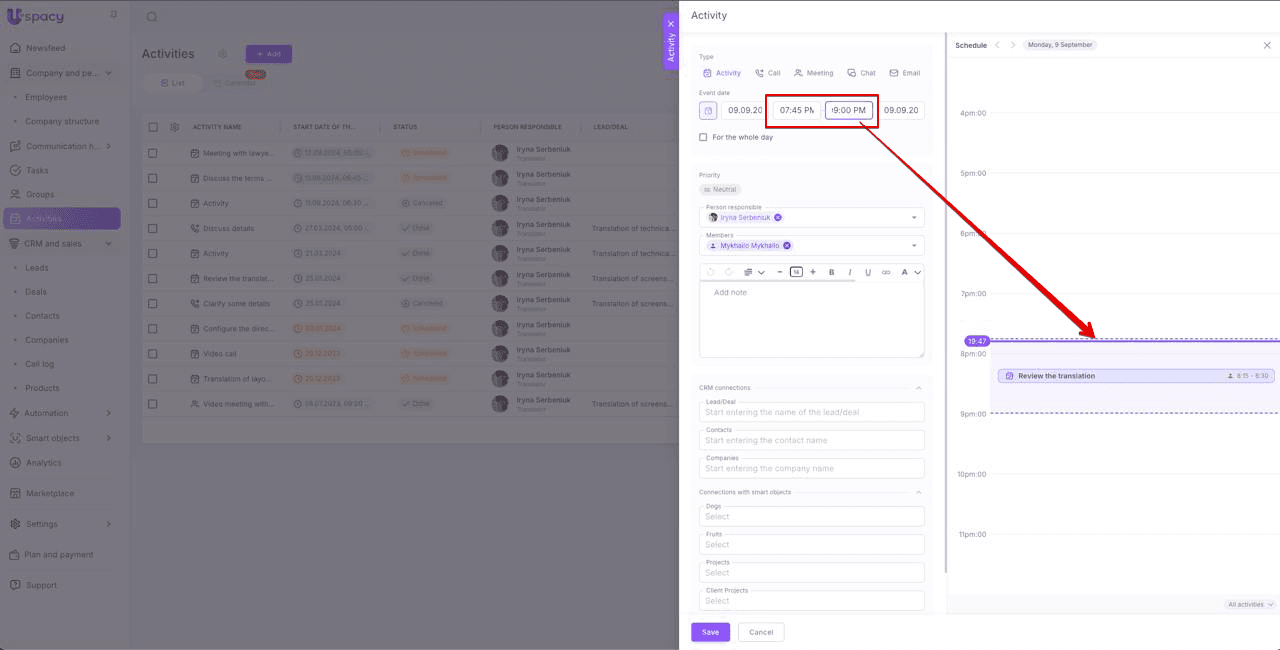This screenshot has width=1280, height=650.
Task: Open the All activities filter dropdown
Action: [x=1250, y=604]
